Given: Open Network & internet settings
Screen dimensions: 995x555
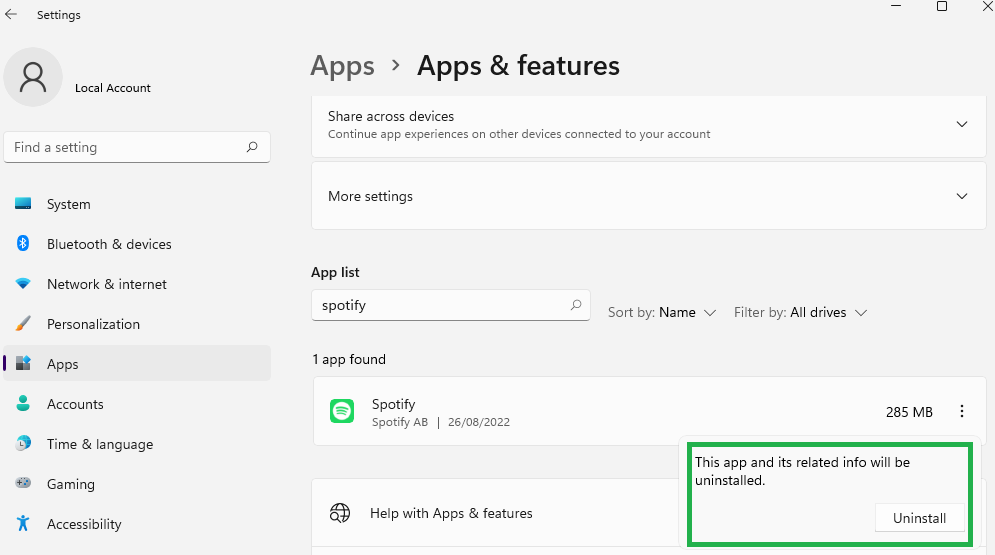Looking at the screenshot, I should point(137,284).
